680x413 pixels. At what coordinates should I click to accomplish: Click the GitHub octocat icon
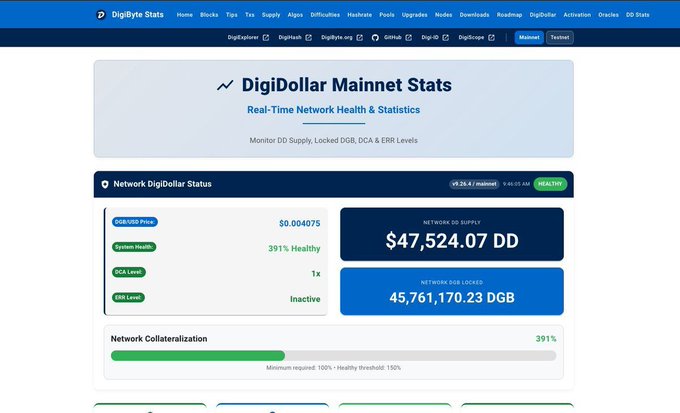coord(375,38)
